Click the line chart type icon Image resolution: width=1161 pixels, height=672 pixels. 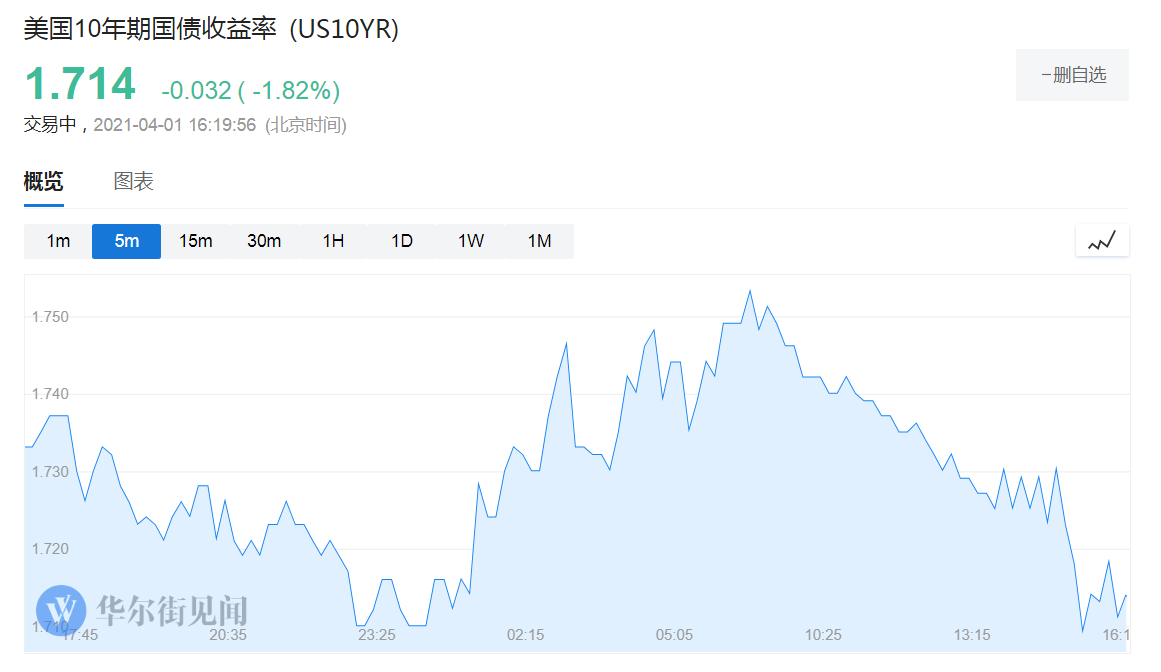(x=1102, y=241)
